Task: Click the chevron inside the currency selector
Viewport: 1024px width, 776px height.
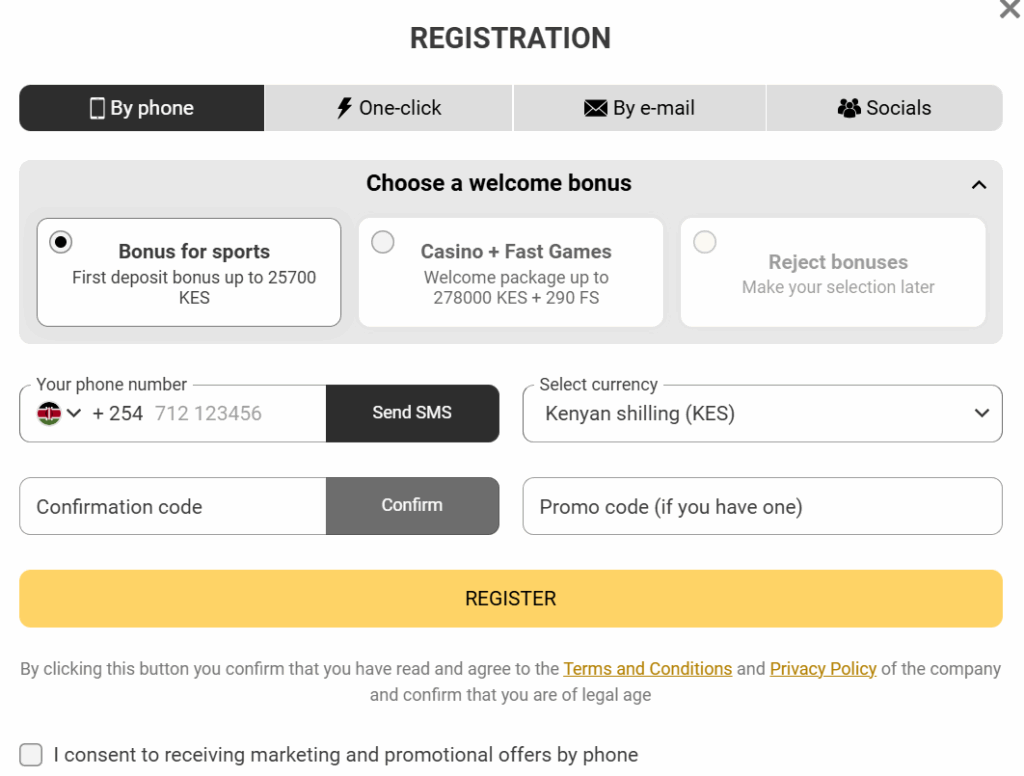Action: (981, 413)
